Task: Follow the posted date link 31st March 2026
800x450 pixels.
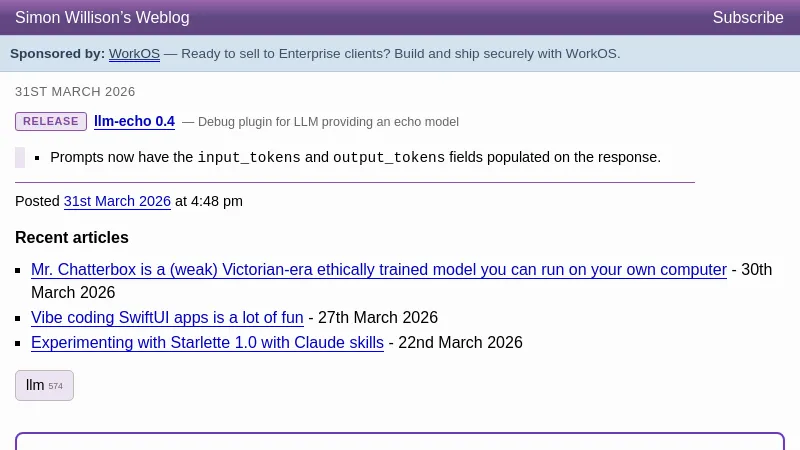Action: pos(117,201)
